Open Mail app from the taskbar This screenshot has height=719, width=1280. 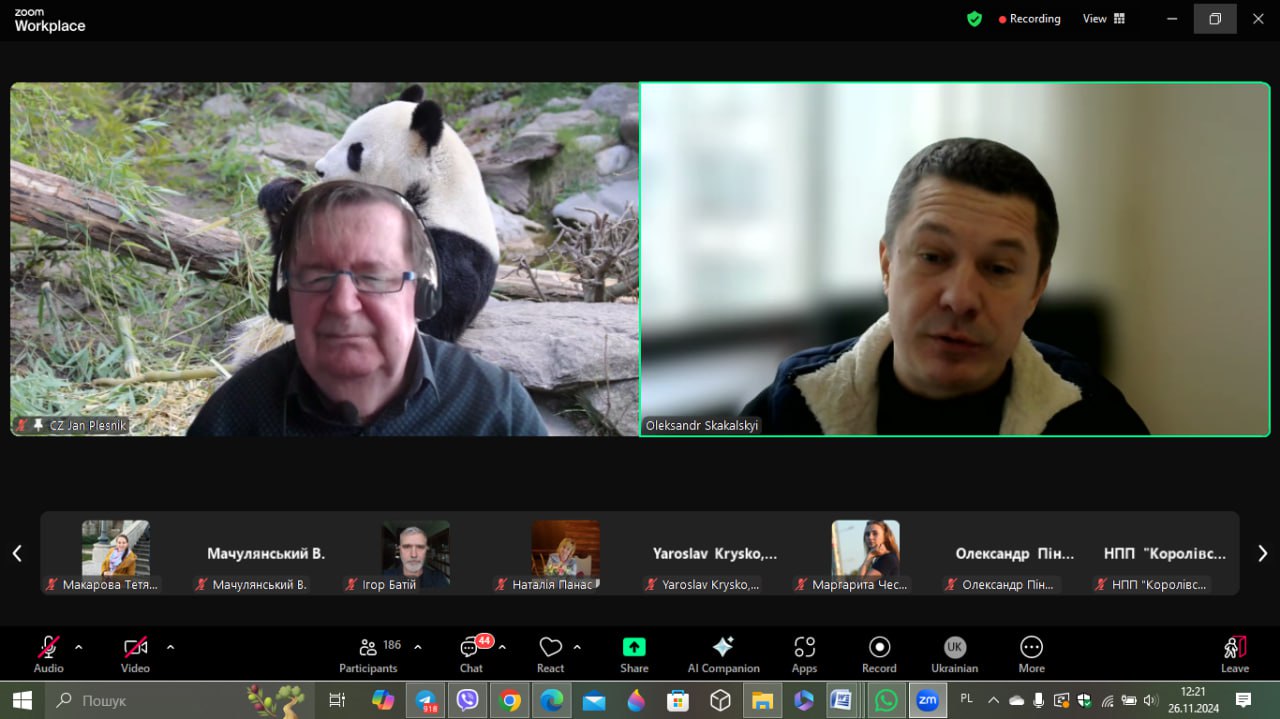pyautogui.click(x=594, y=701)
